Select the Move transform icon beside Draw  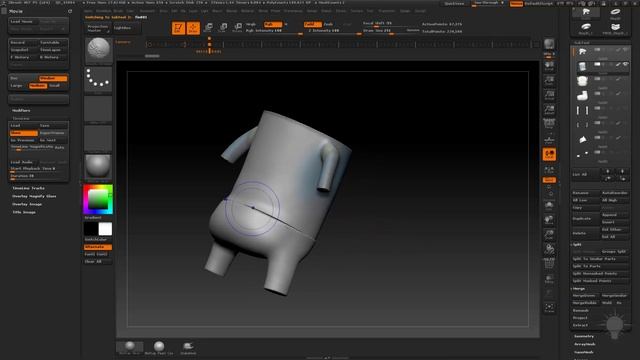coord(208,28)
